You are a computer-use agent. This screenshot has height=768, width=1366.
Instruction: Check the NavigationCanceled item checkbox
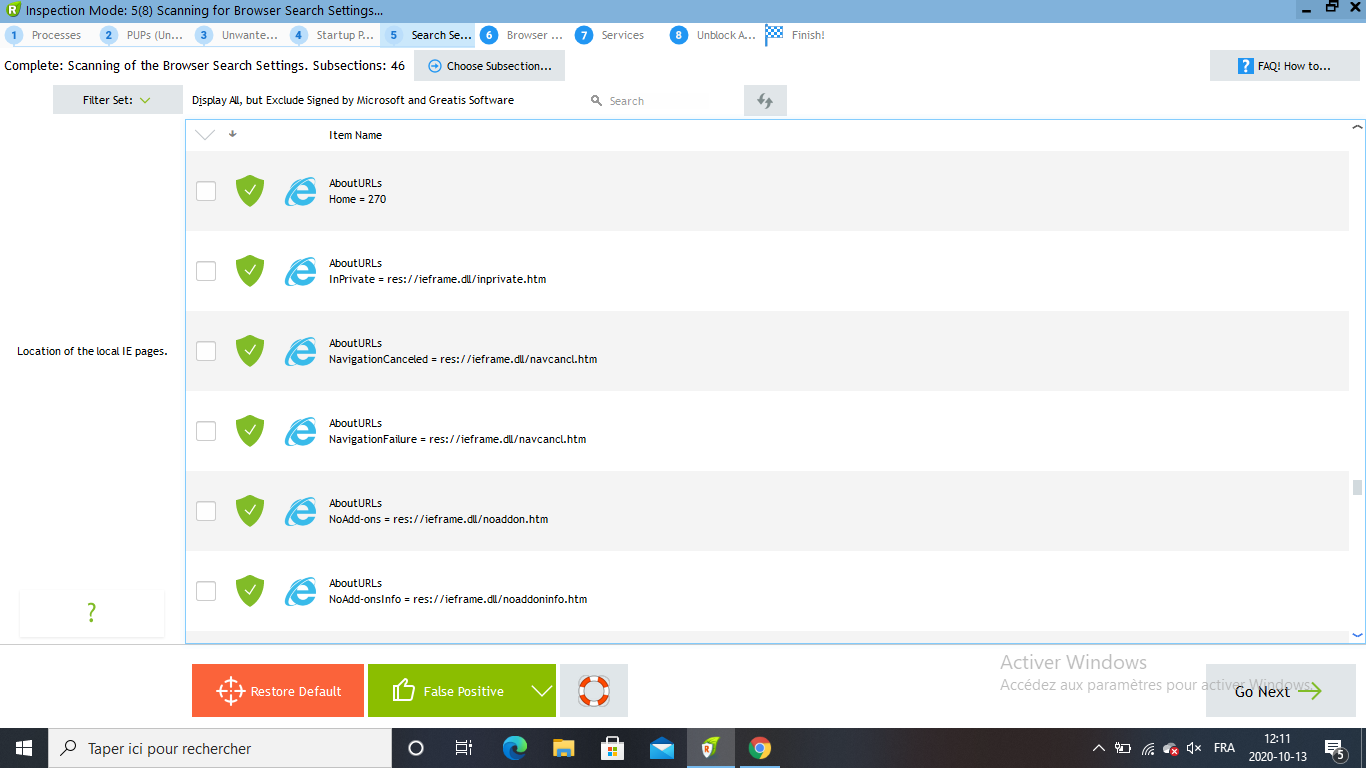(x=206, y=351)
